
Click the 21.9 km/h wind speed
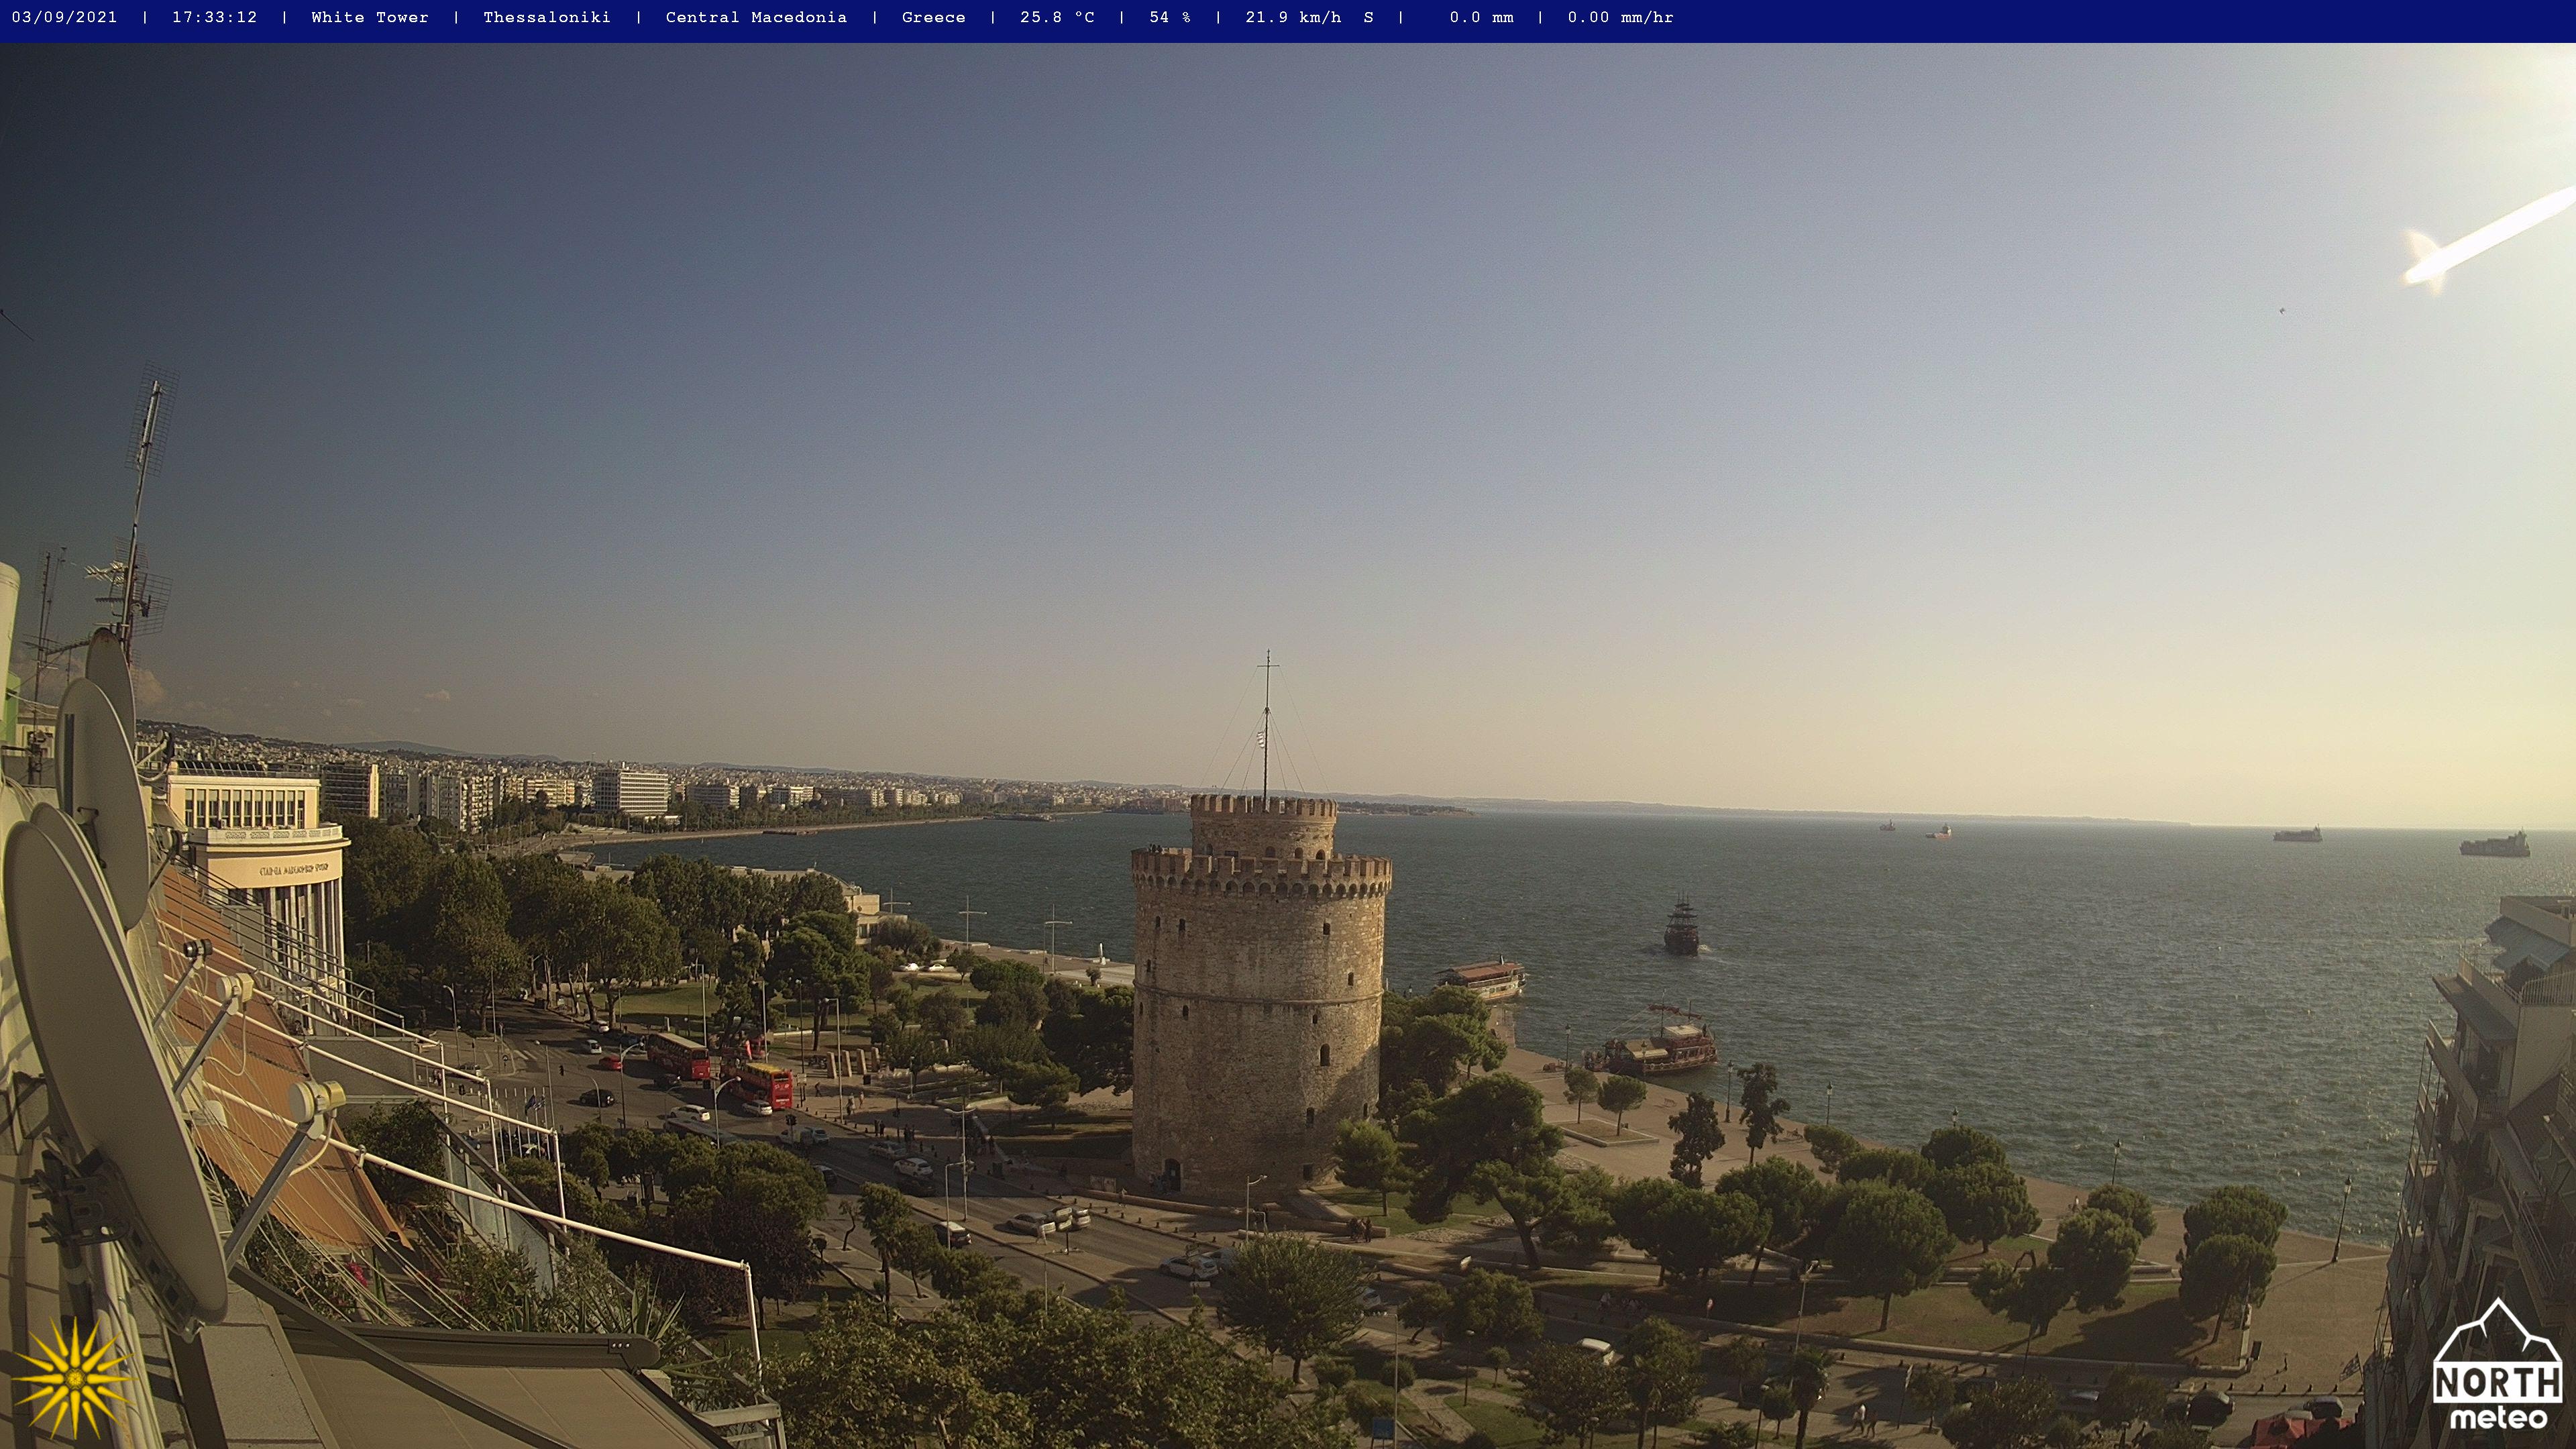point(1292,17)
